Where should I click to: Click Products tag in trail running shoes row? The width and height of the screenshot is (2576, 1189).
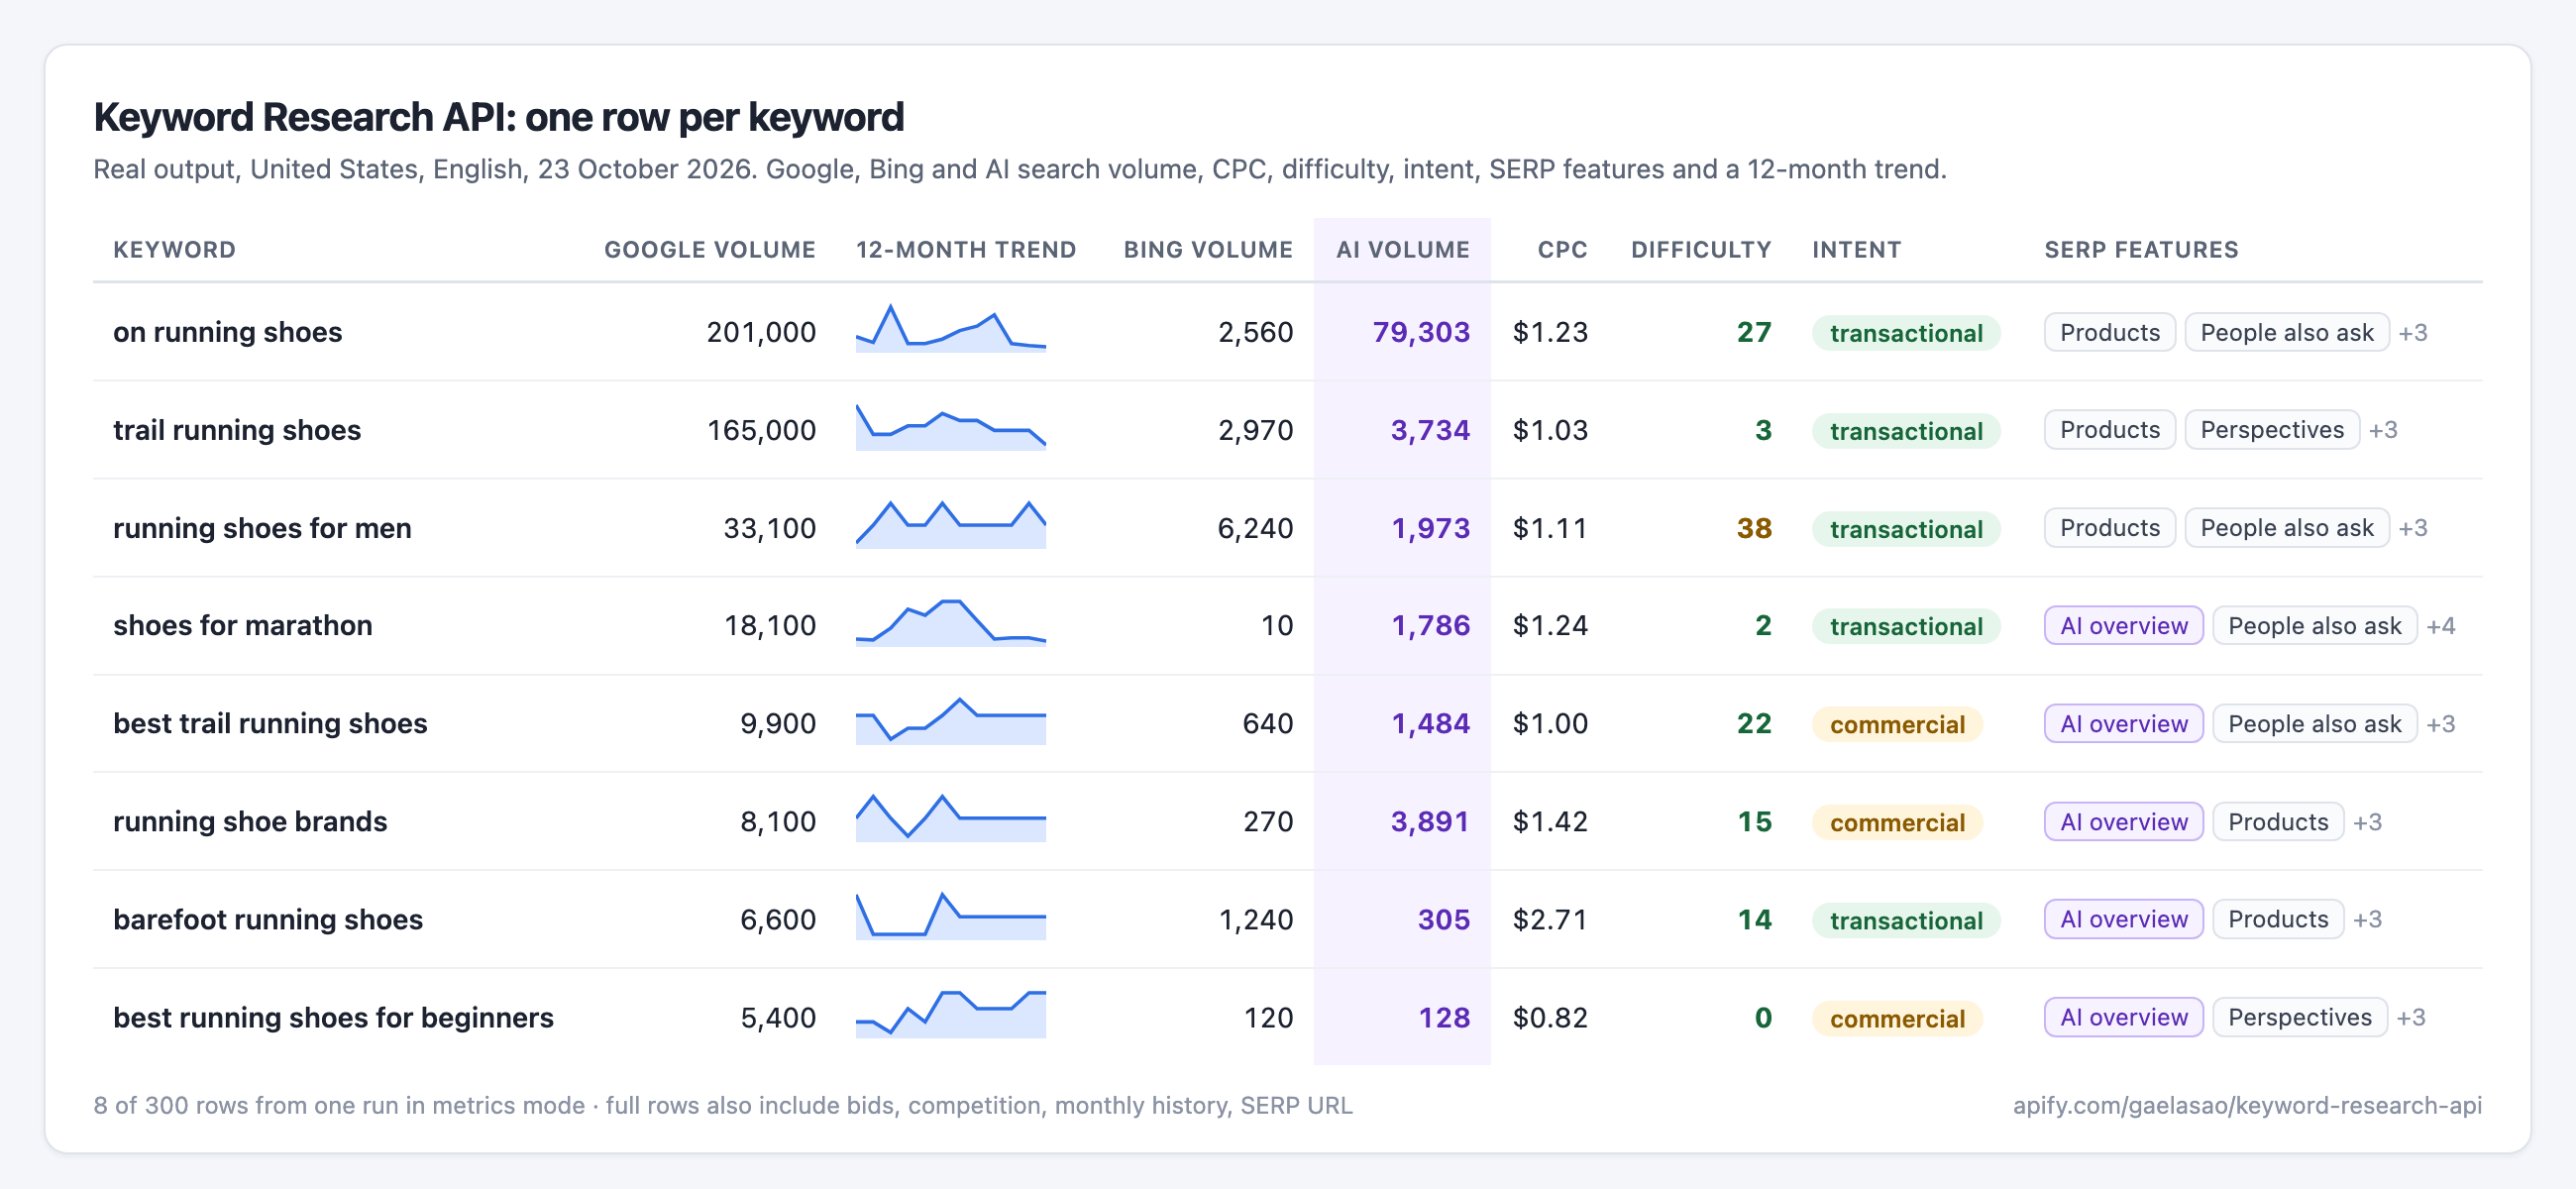(x=2109, y=430)
